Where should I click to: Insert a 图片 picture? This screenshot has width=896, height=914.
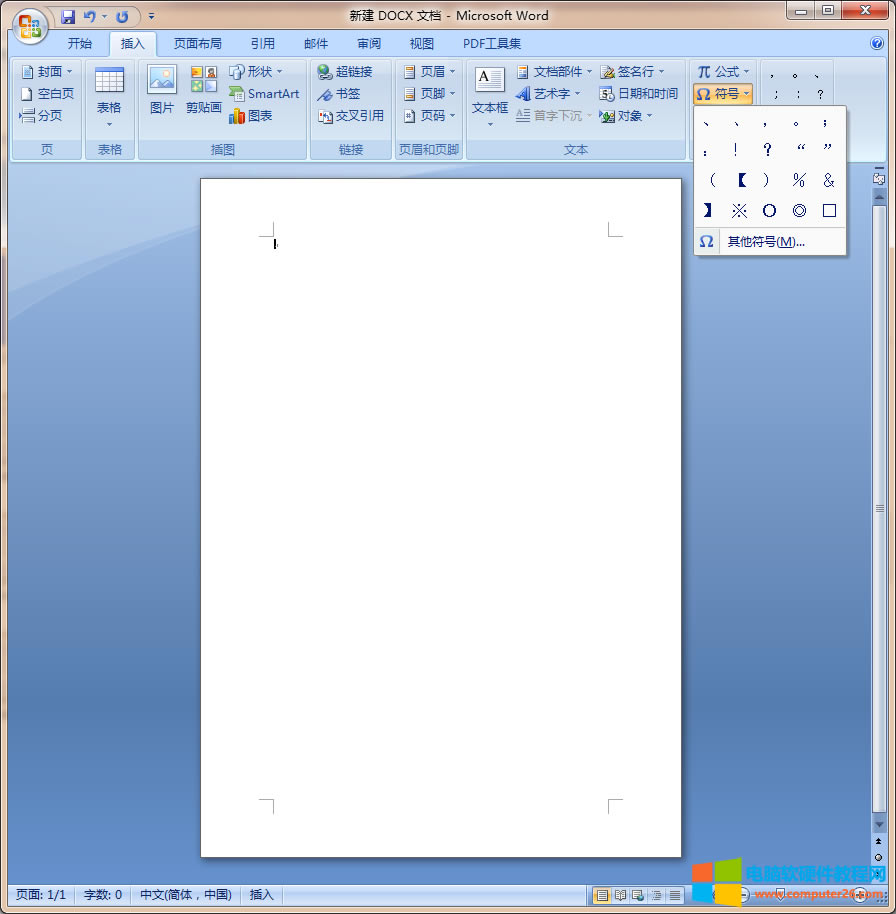tap(161, 90)
